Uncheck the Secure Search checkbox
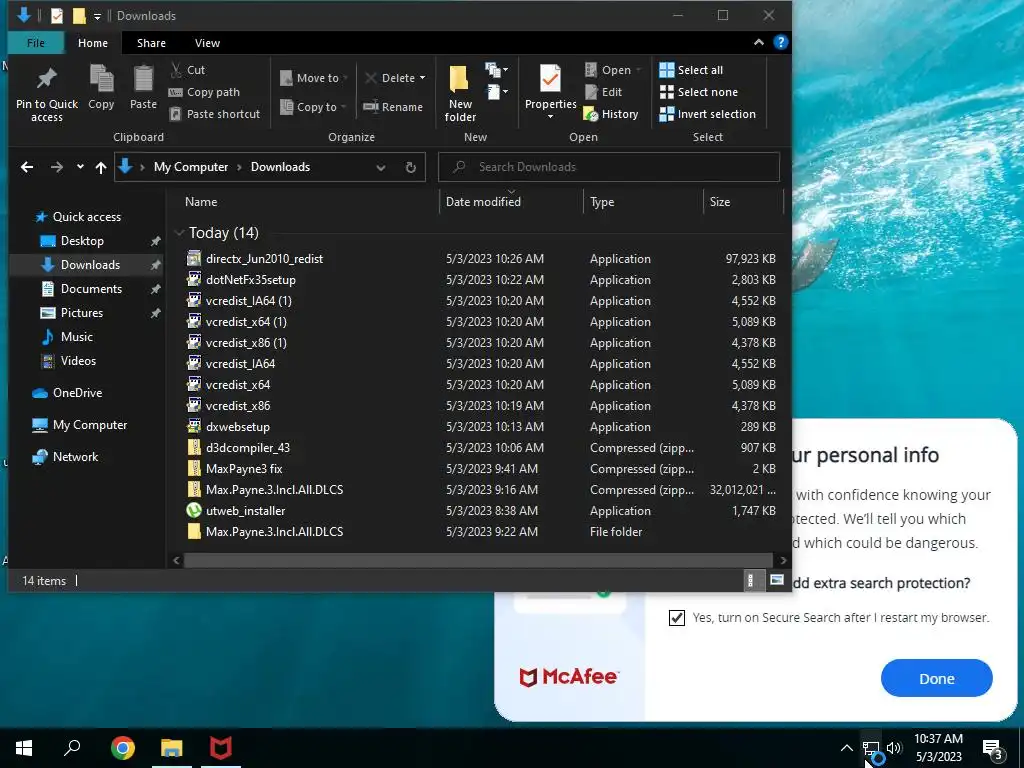Screen dimensions: 1024x768 (x=677, y=617)
